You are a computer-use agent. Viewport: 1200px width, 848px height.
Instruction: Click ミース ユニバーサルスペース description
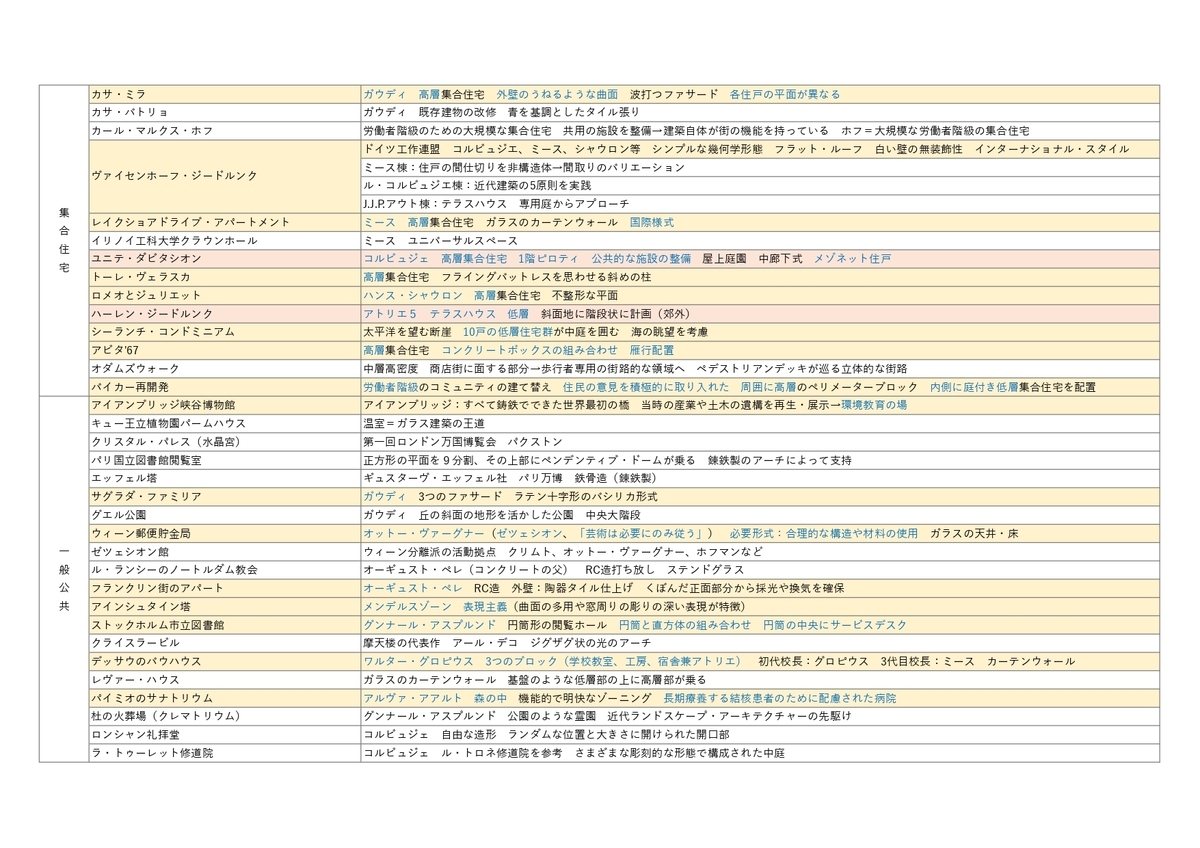pos(760,240)
